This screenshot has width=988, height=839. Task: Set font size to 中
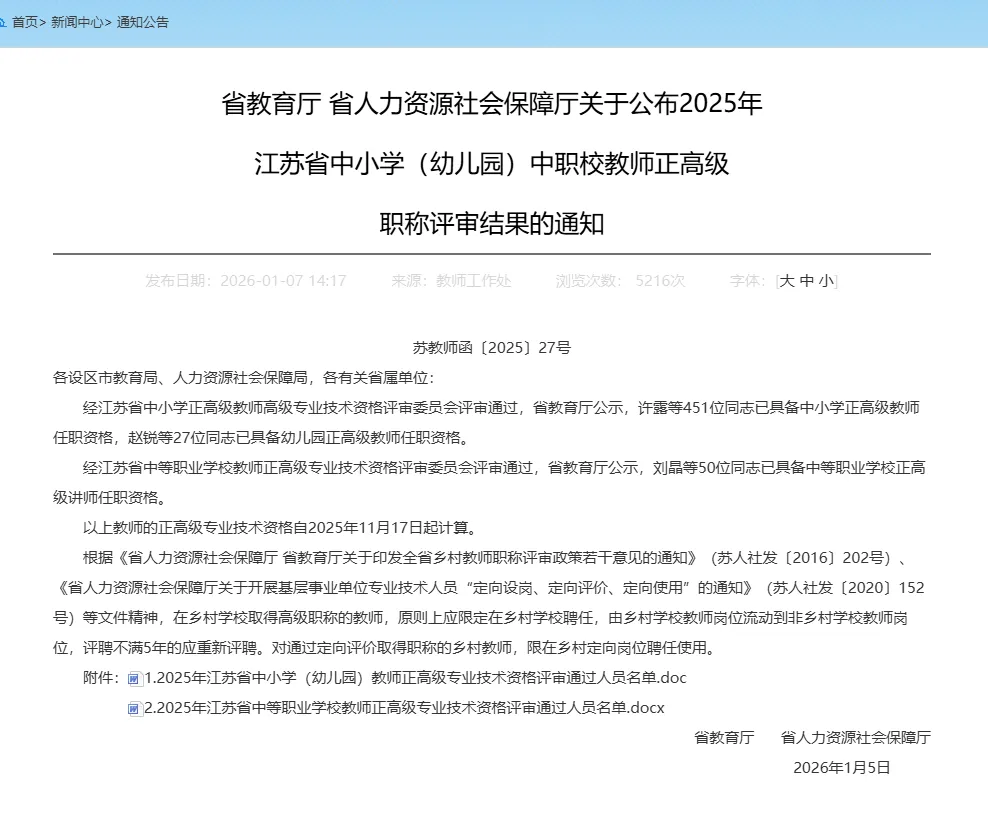point(807,281)
